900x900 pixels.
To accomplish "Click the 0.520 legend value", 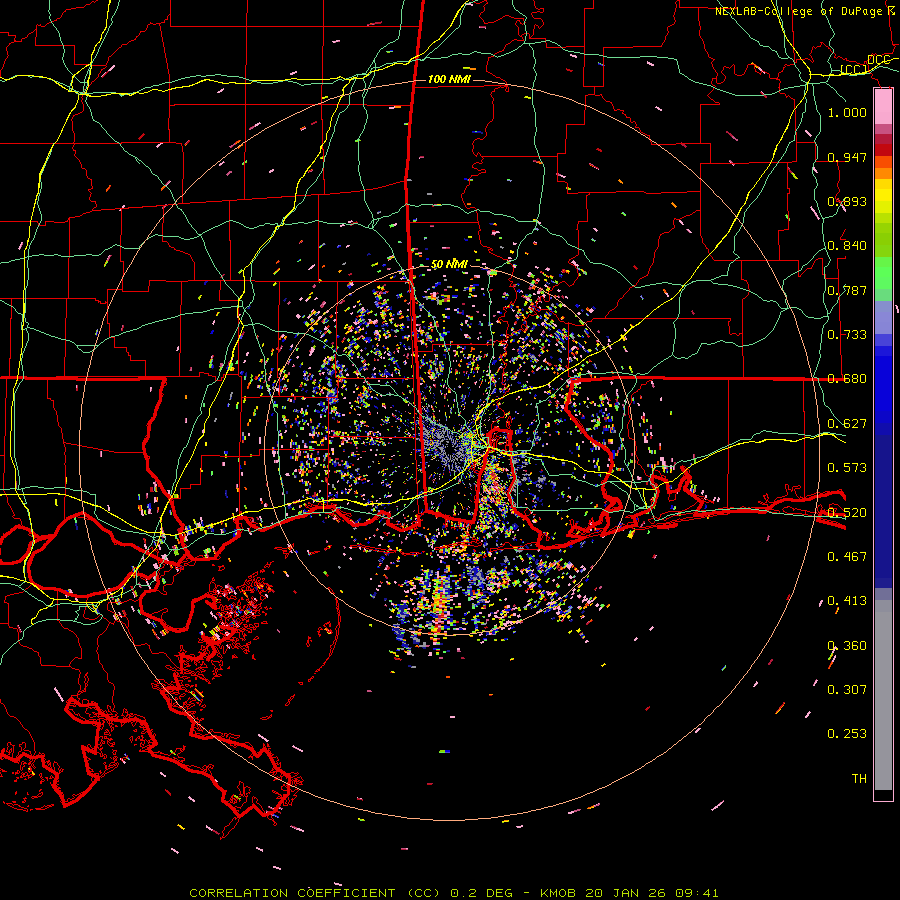I will 847,512.
